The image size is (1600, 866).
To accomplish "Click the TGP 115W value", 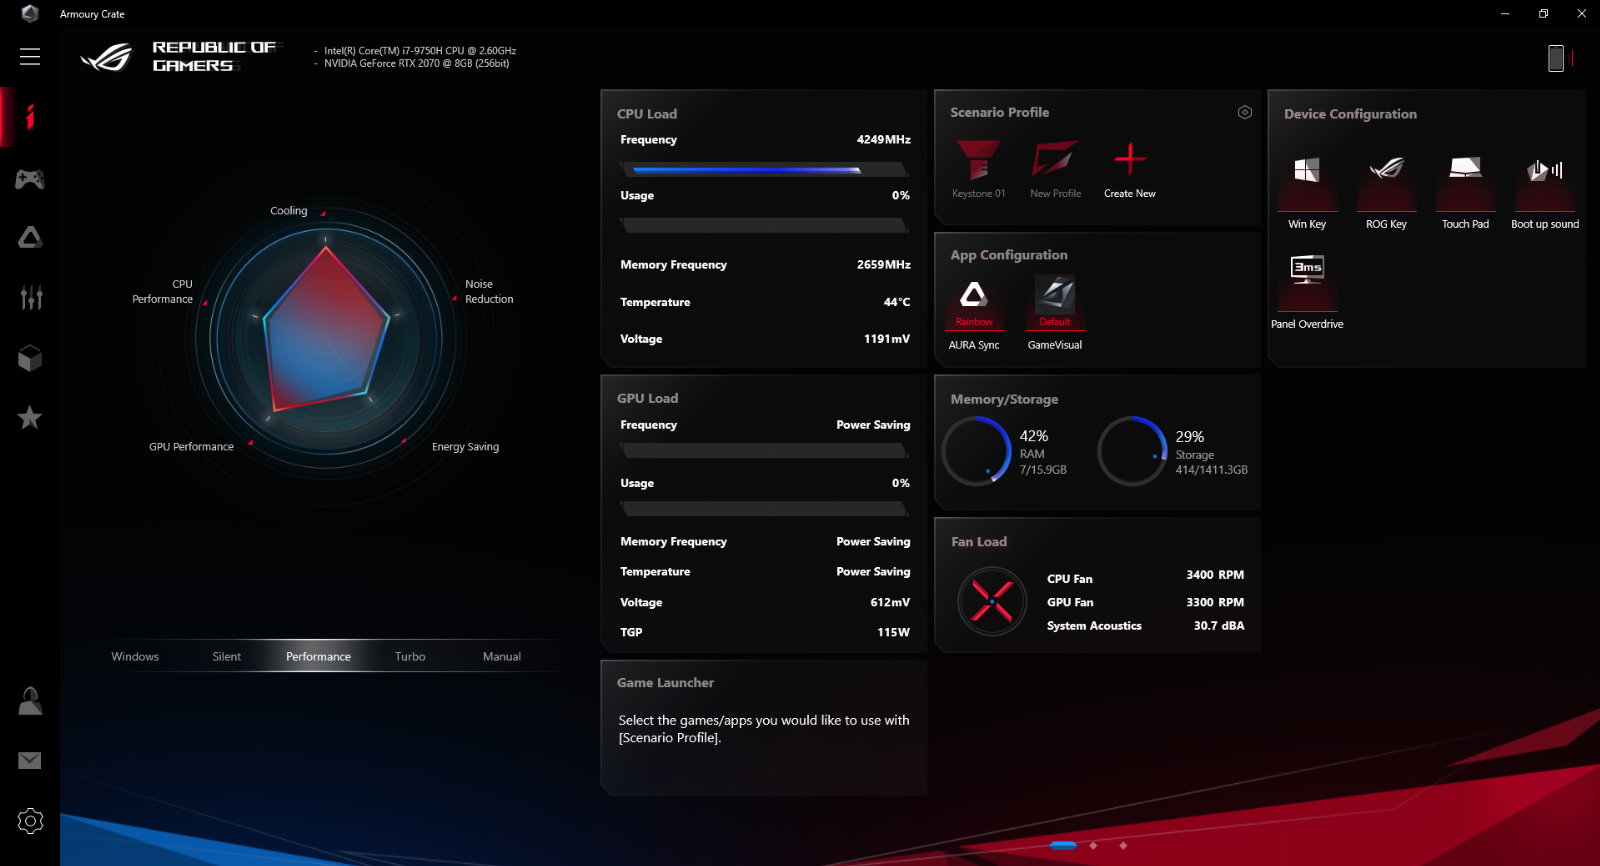I will pyautogui.click(x=894, y=632).
